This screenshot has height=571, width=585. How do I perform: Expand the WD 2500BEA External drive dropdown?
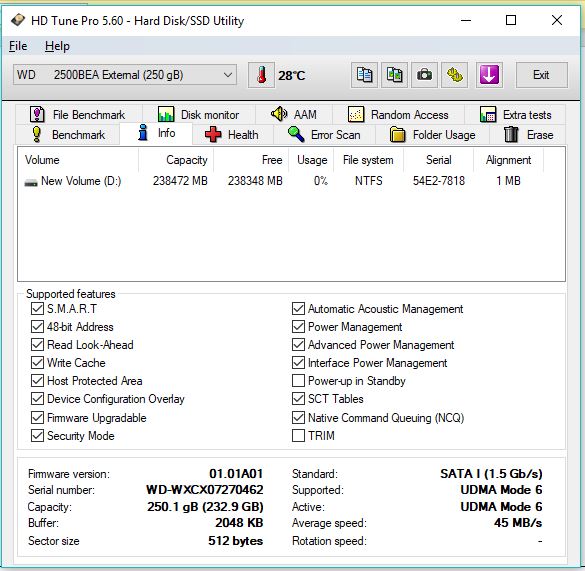125,75
